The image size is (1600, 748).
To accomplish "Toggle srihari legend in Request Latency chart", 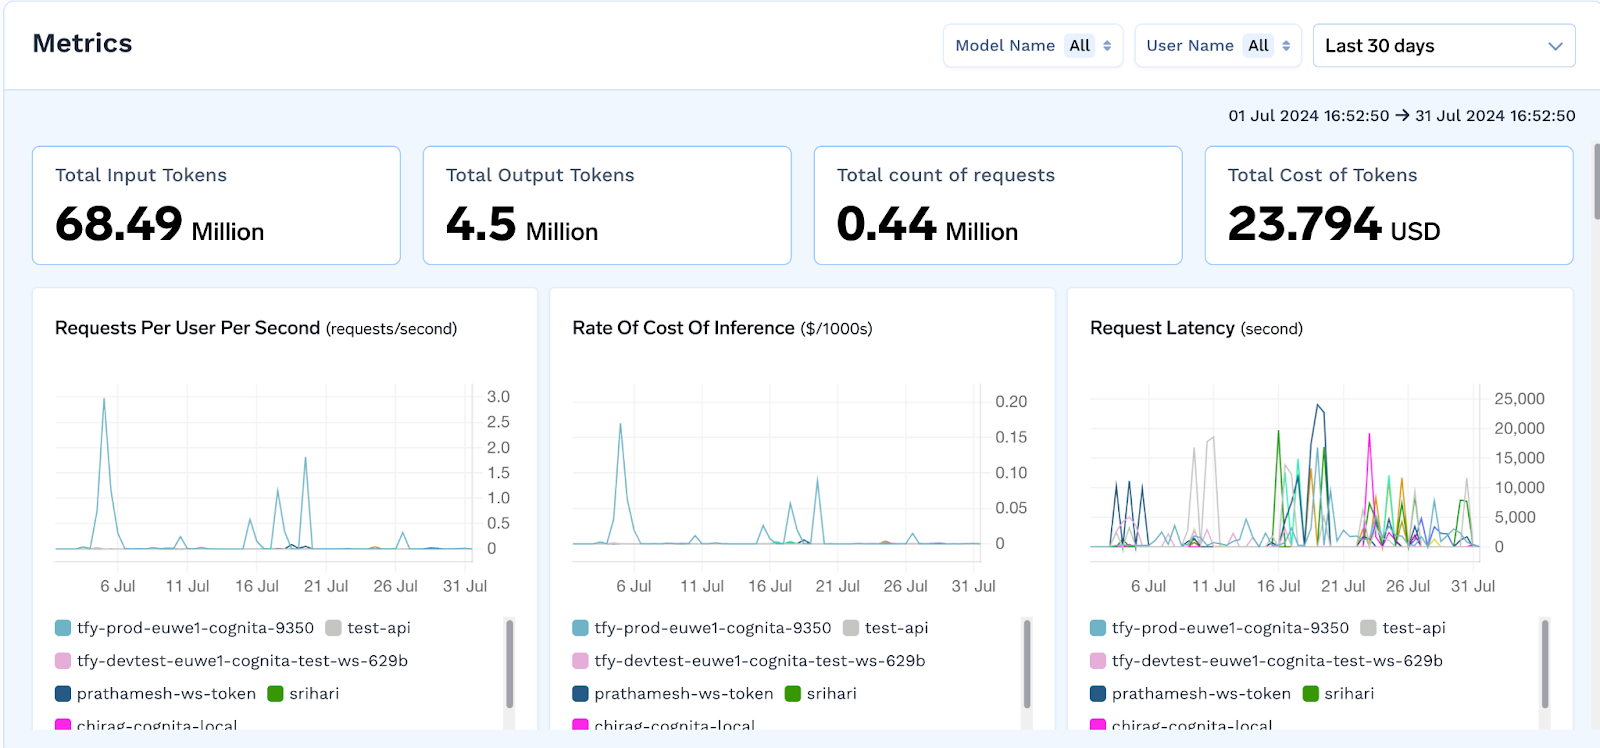I will [x=1338, y=694].
